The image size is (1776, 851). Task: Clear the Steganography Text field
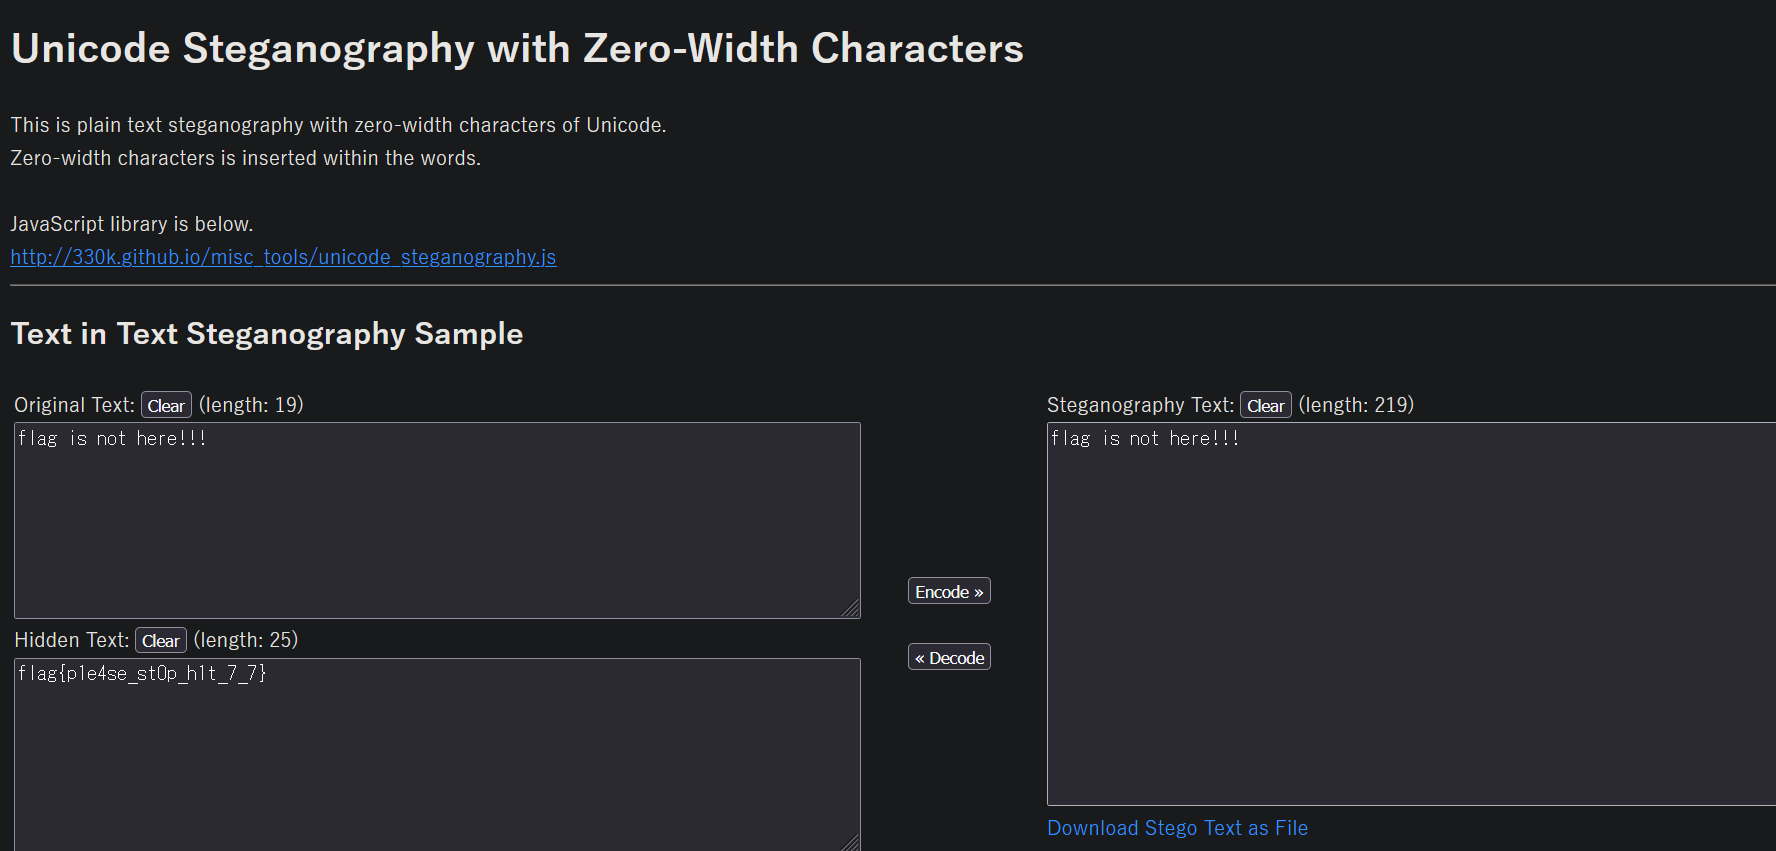[x=1265, y=405]
